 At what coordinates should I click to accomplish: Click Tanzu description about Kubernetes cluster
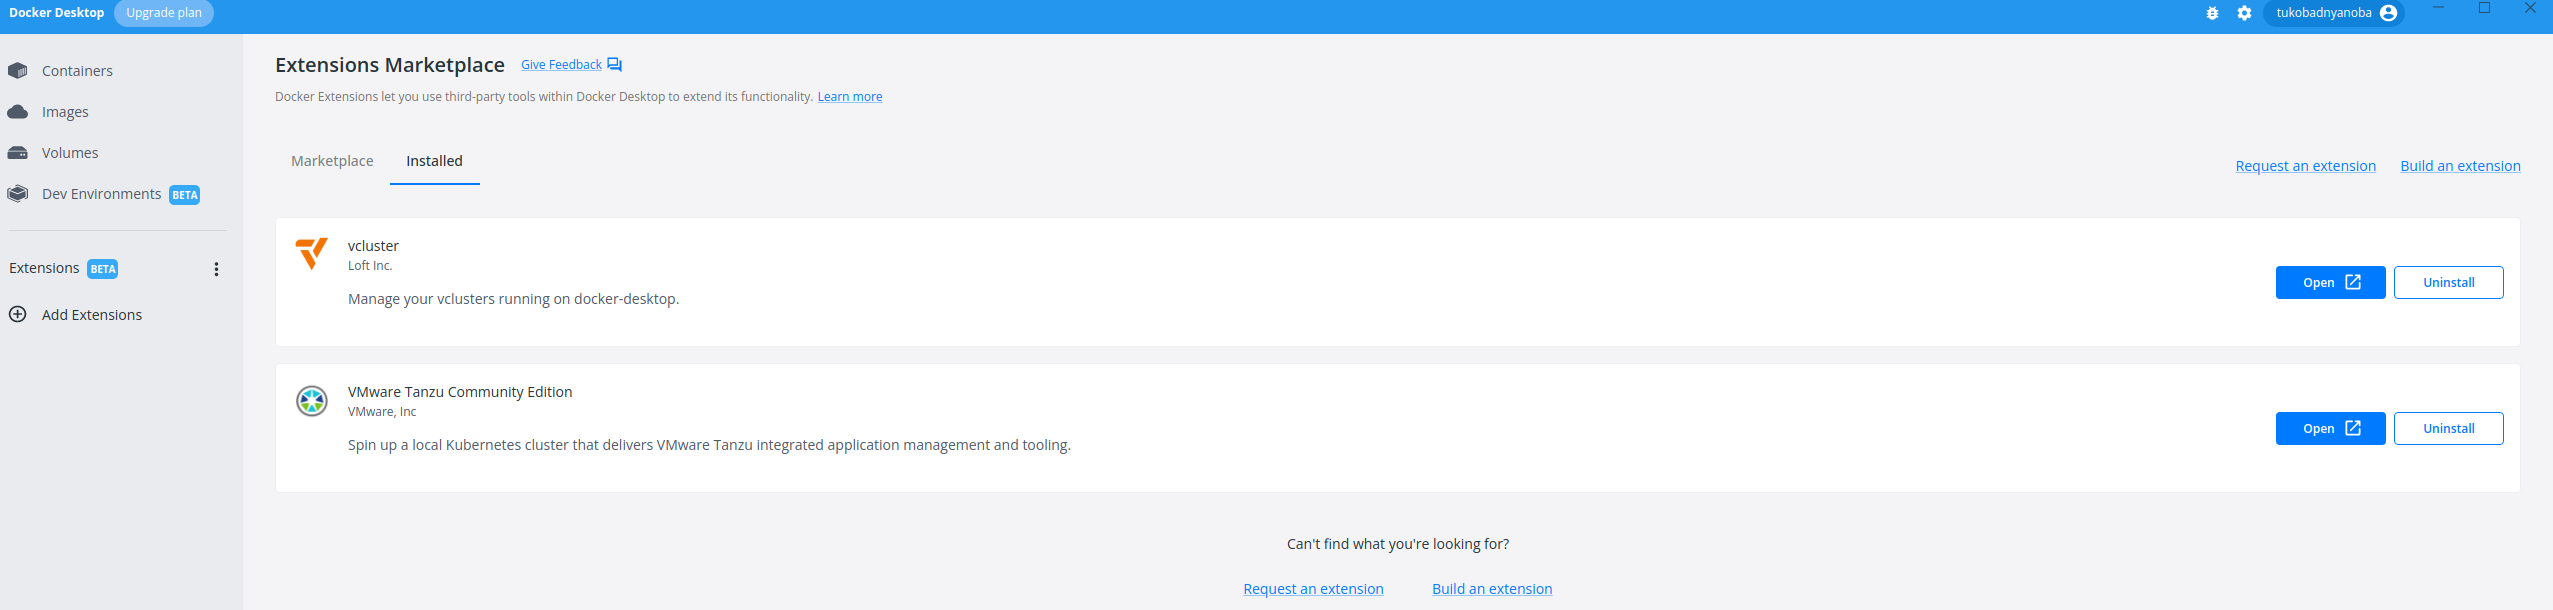tap(709, 445)
